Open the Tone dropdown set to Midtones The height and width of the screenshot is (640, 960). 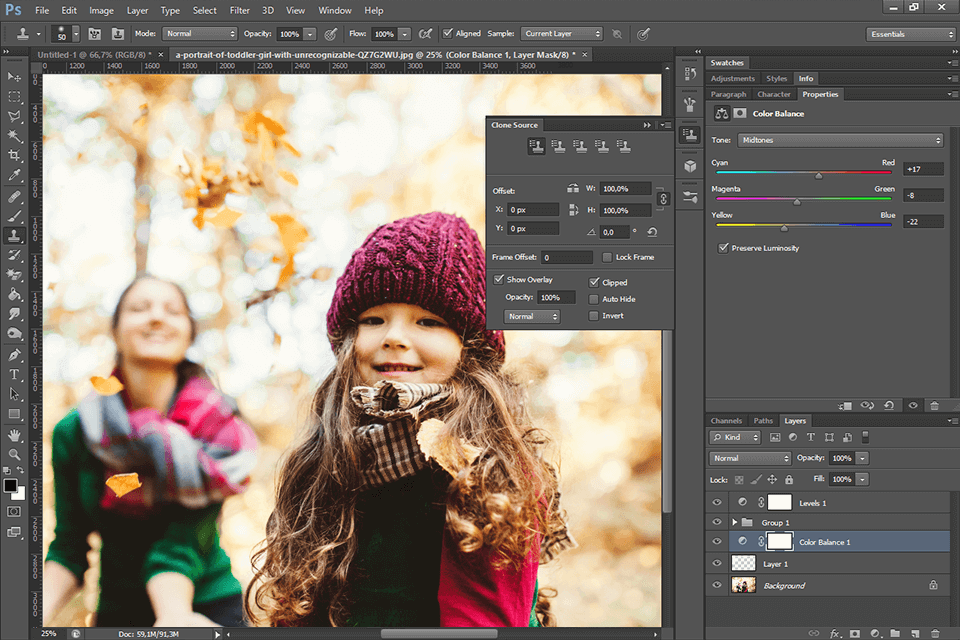click(x=841, y=140)
